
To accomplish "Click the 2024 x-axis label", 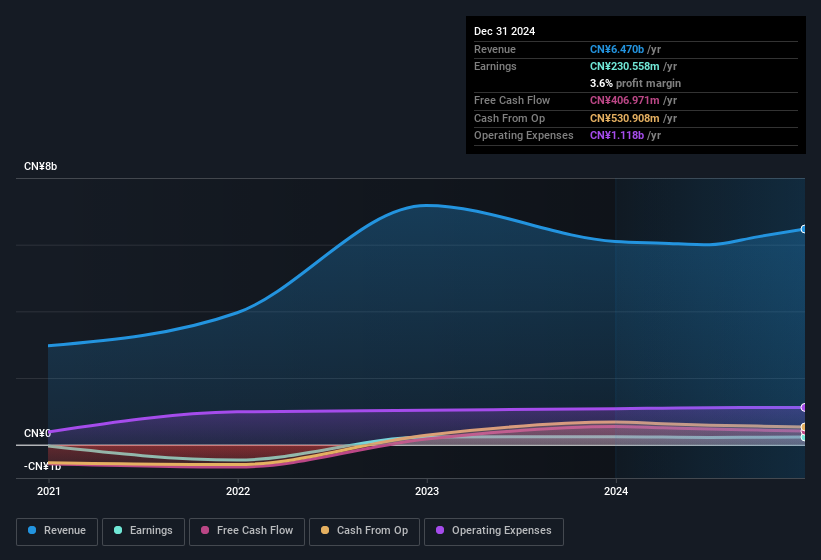I will pyautogui.click(x=616, y=491).
